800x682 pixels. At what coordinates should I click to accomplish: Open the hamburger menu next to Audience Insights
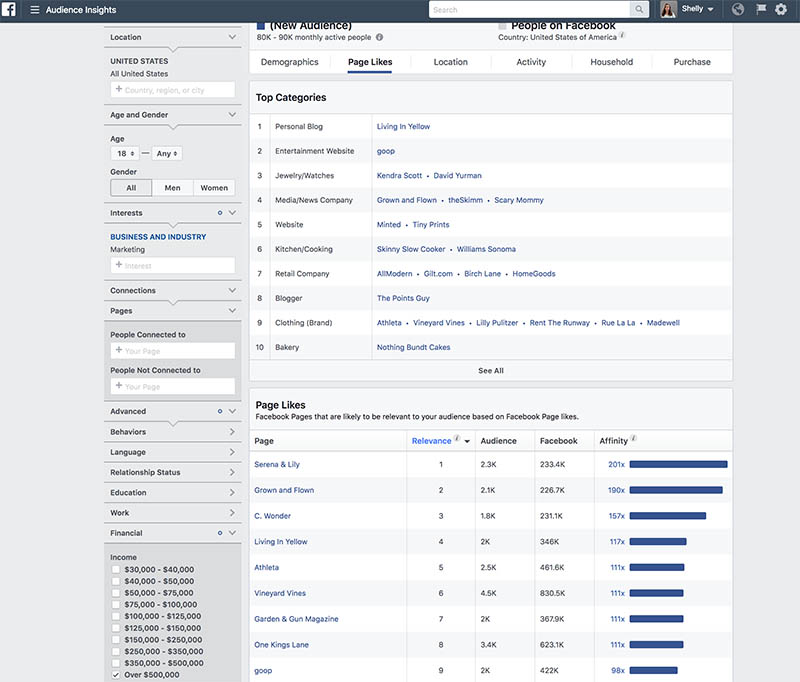click(34, 9)
